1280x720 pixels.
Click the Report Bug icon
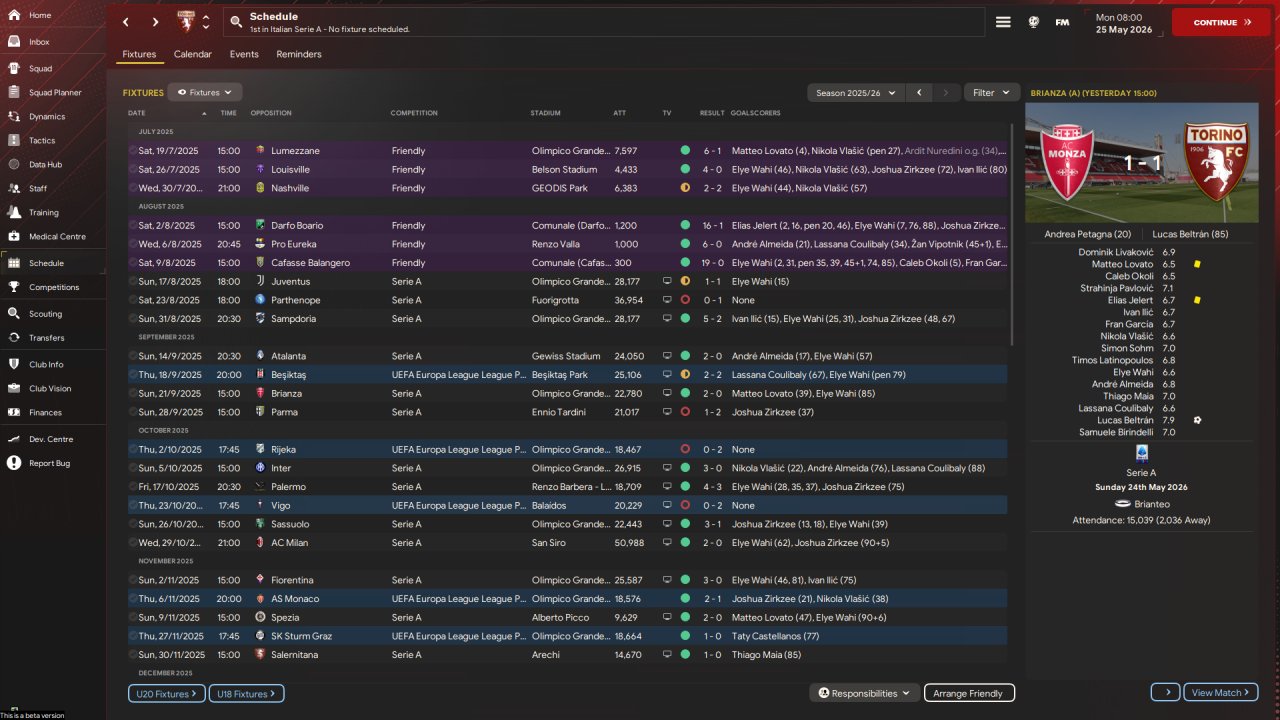point(14,463)
